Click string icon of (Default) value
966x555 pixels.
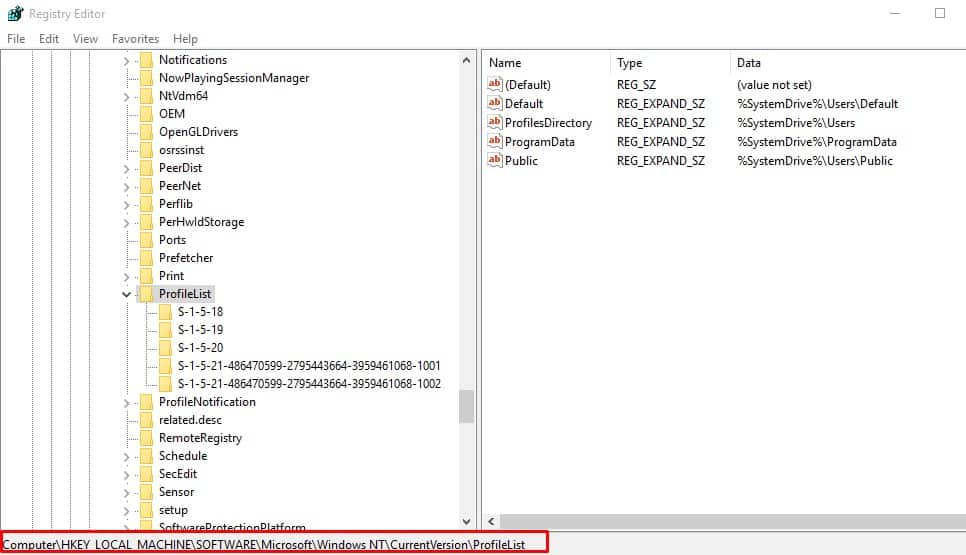click(x=495, y=84)
